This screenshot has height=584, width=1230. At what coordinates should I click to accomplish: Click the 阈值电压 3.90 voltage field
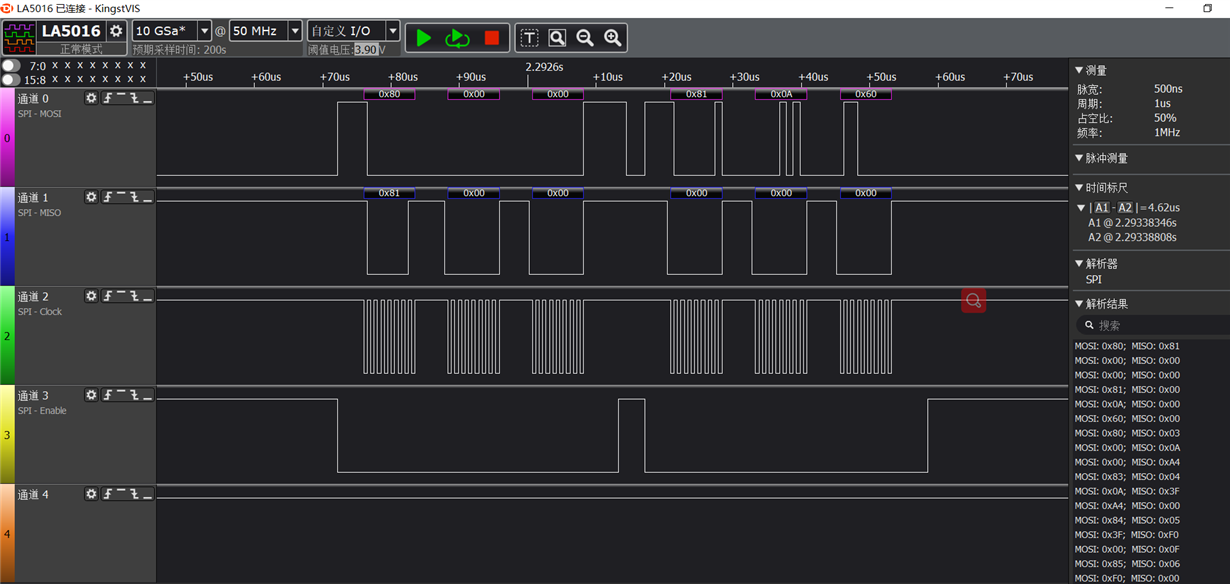click(x=366, y=49)
